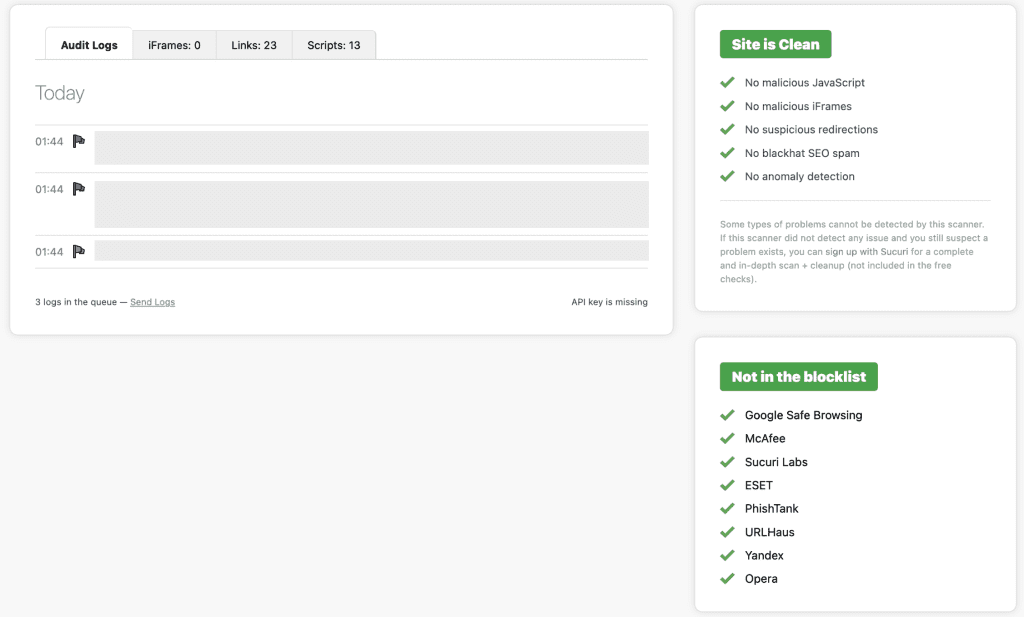
Task: Switch to the Audit Logs tab
Action: click(x=89, y=45)
